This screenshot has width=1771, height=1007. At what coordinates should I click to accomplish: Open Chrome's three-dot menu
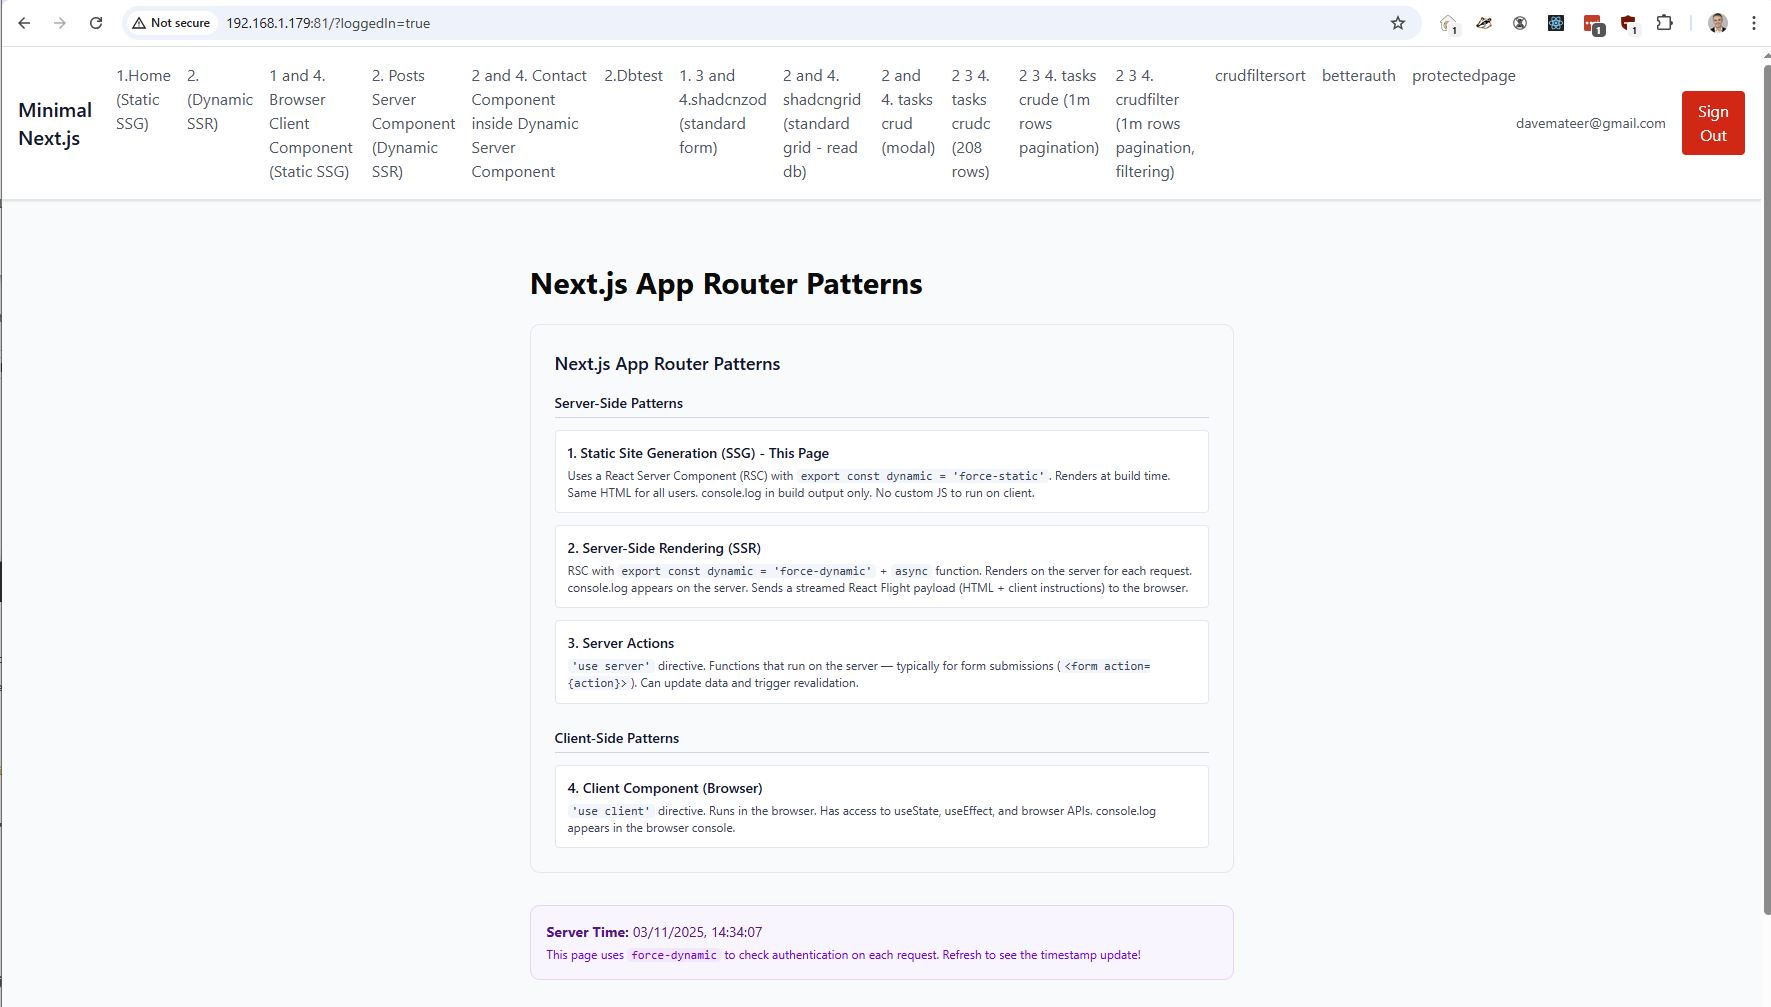1753,23
